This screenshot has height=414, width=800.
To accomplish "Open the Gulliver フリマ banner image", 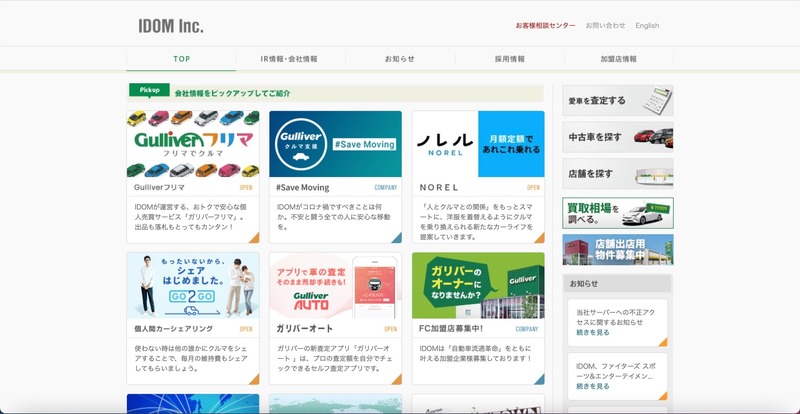I will pos(193,144).
